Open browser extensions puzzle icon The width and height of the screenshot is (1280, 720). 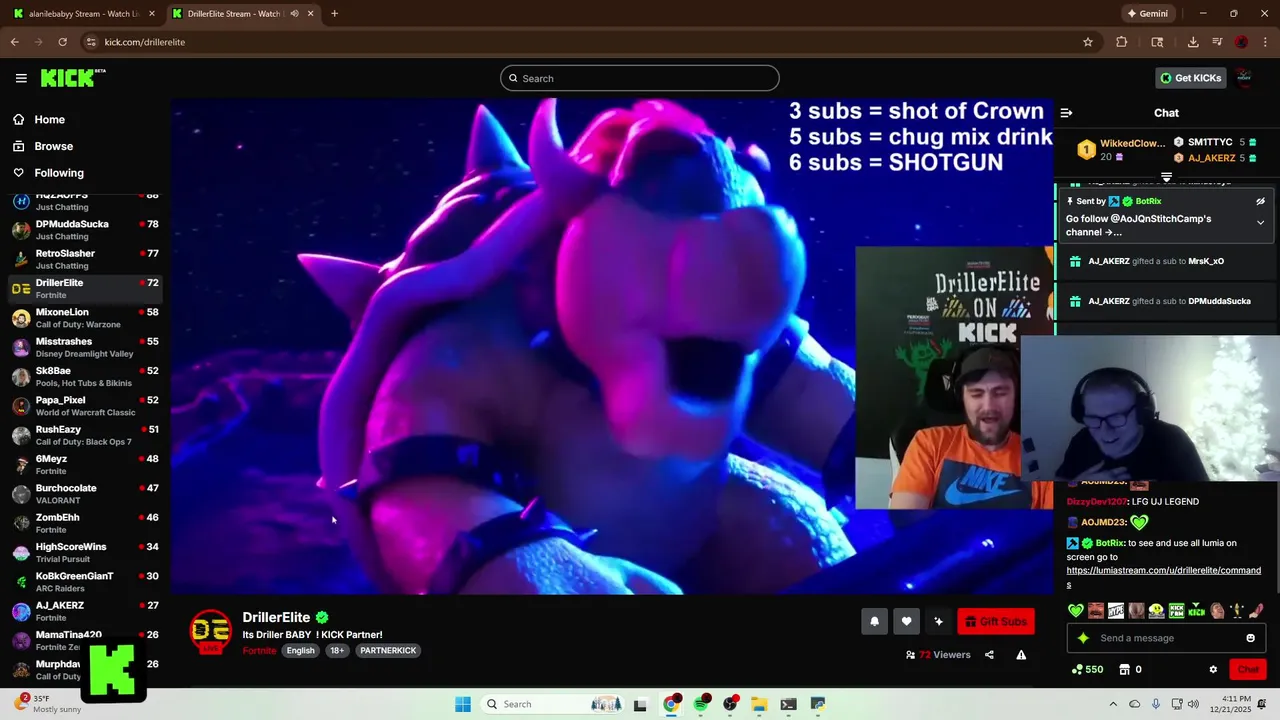point(1121,42)
